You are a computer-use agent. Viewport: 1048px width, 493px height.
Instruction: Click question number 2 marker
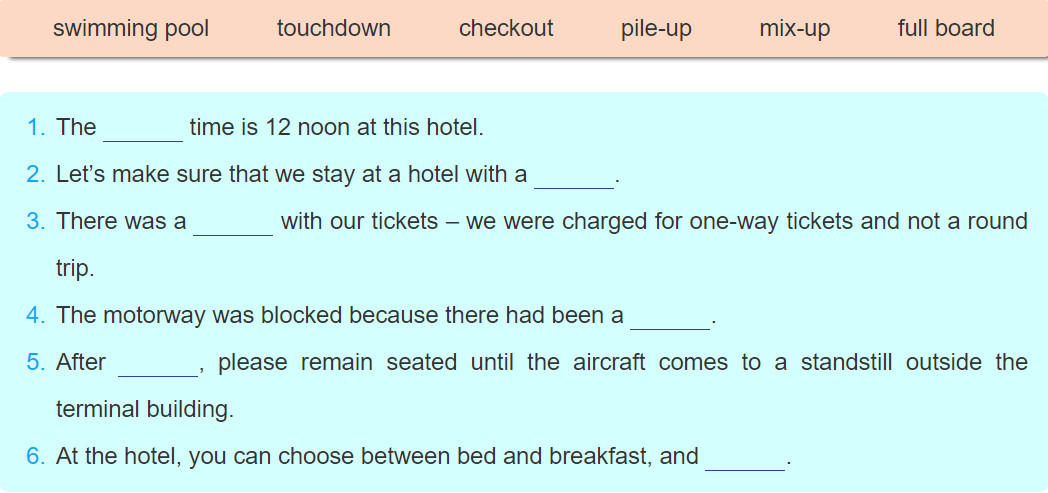pyautogui.click(x=35, y=175)
